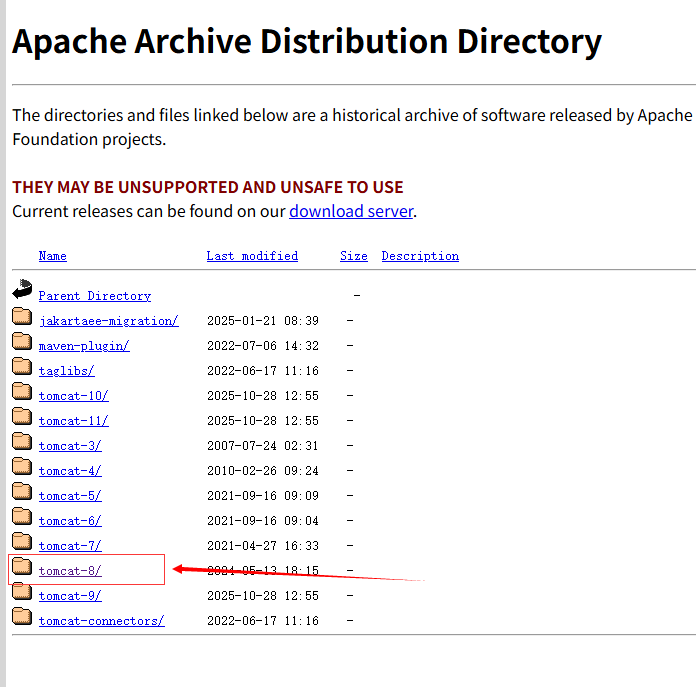Screen dimensions: 696x687
Task: Click the folder icon next to maven-plugin/
Action: click(22, 341)
